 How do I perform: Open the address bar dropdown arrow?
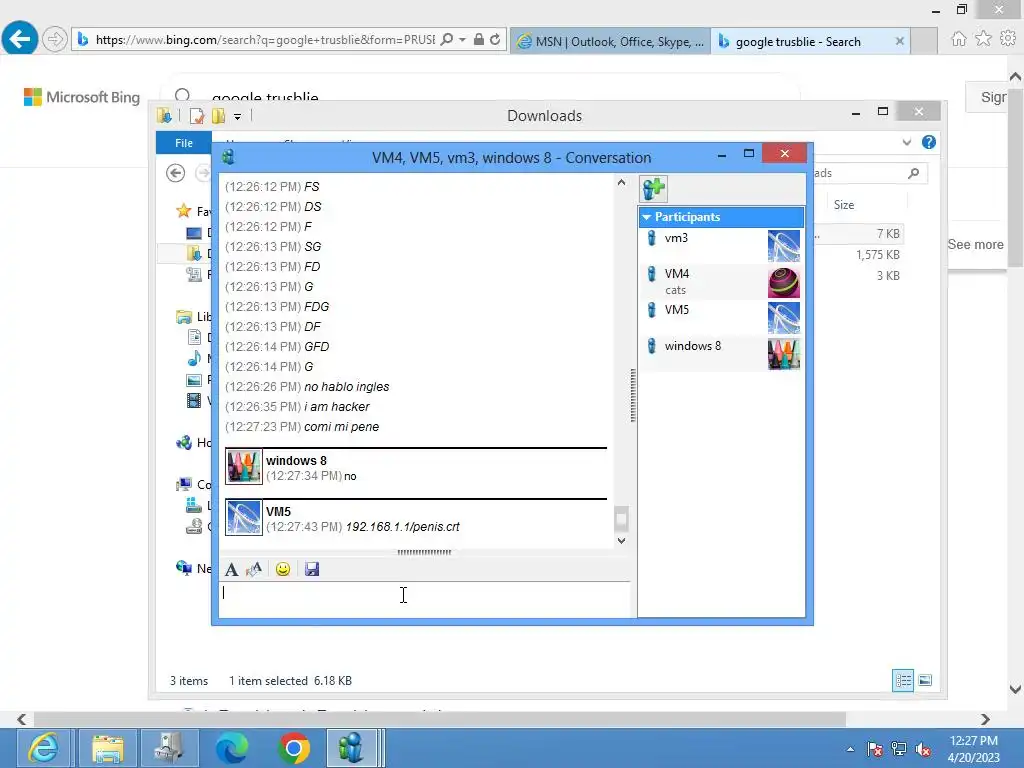[x=462, y=40]
